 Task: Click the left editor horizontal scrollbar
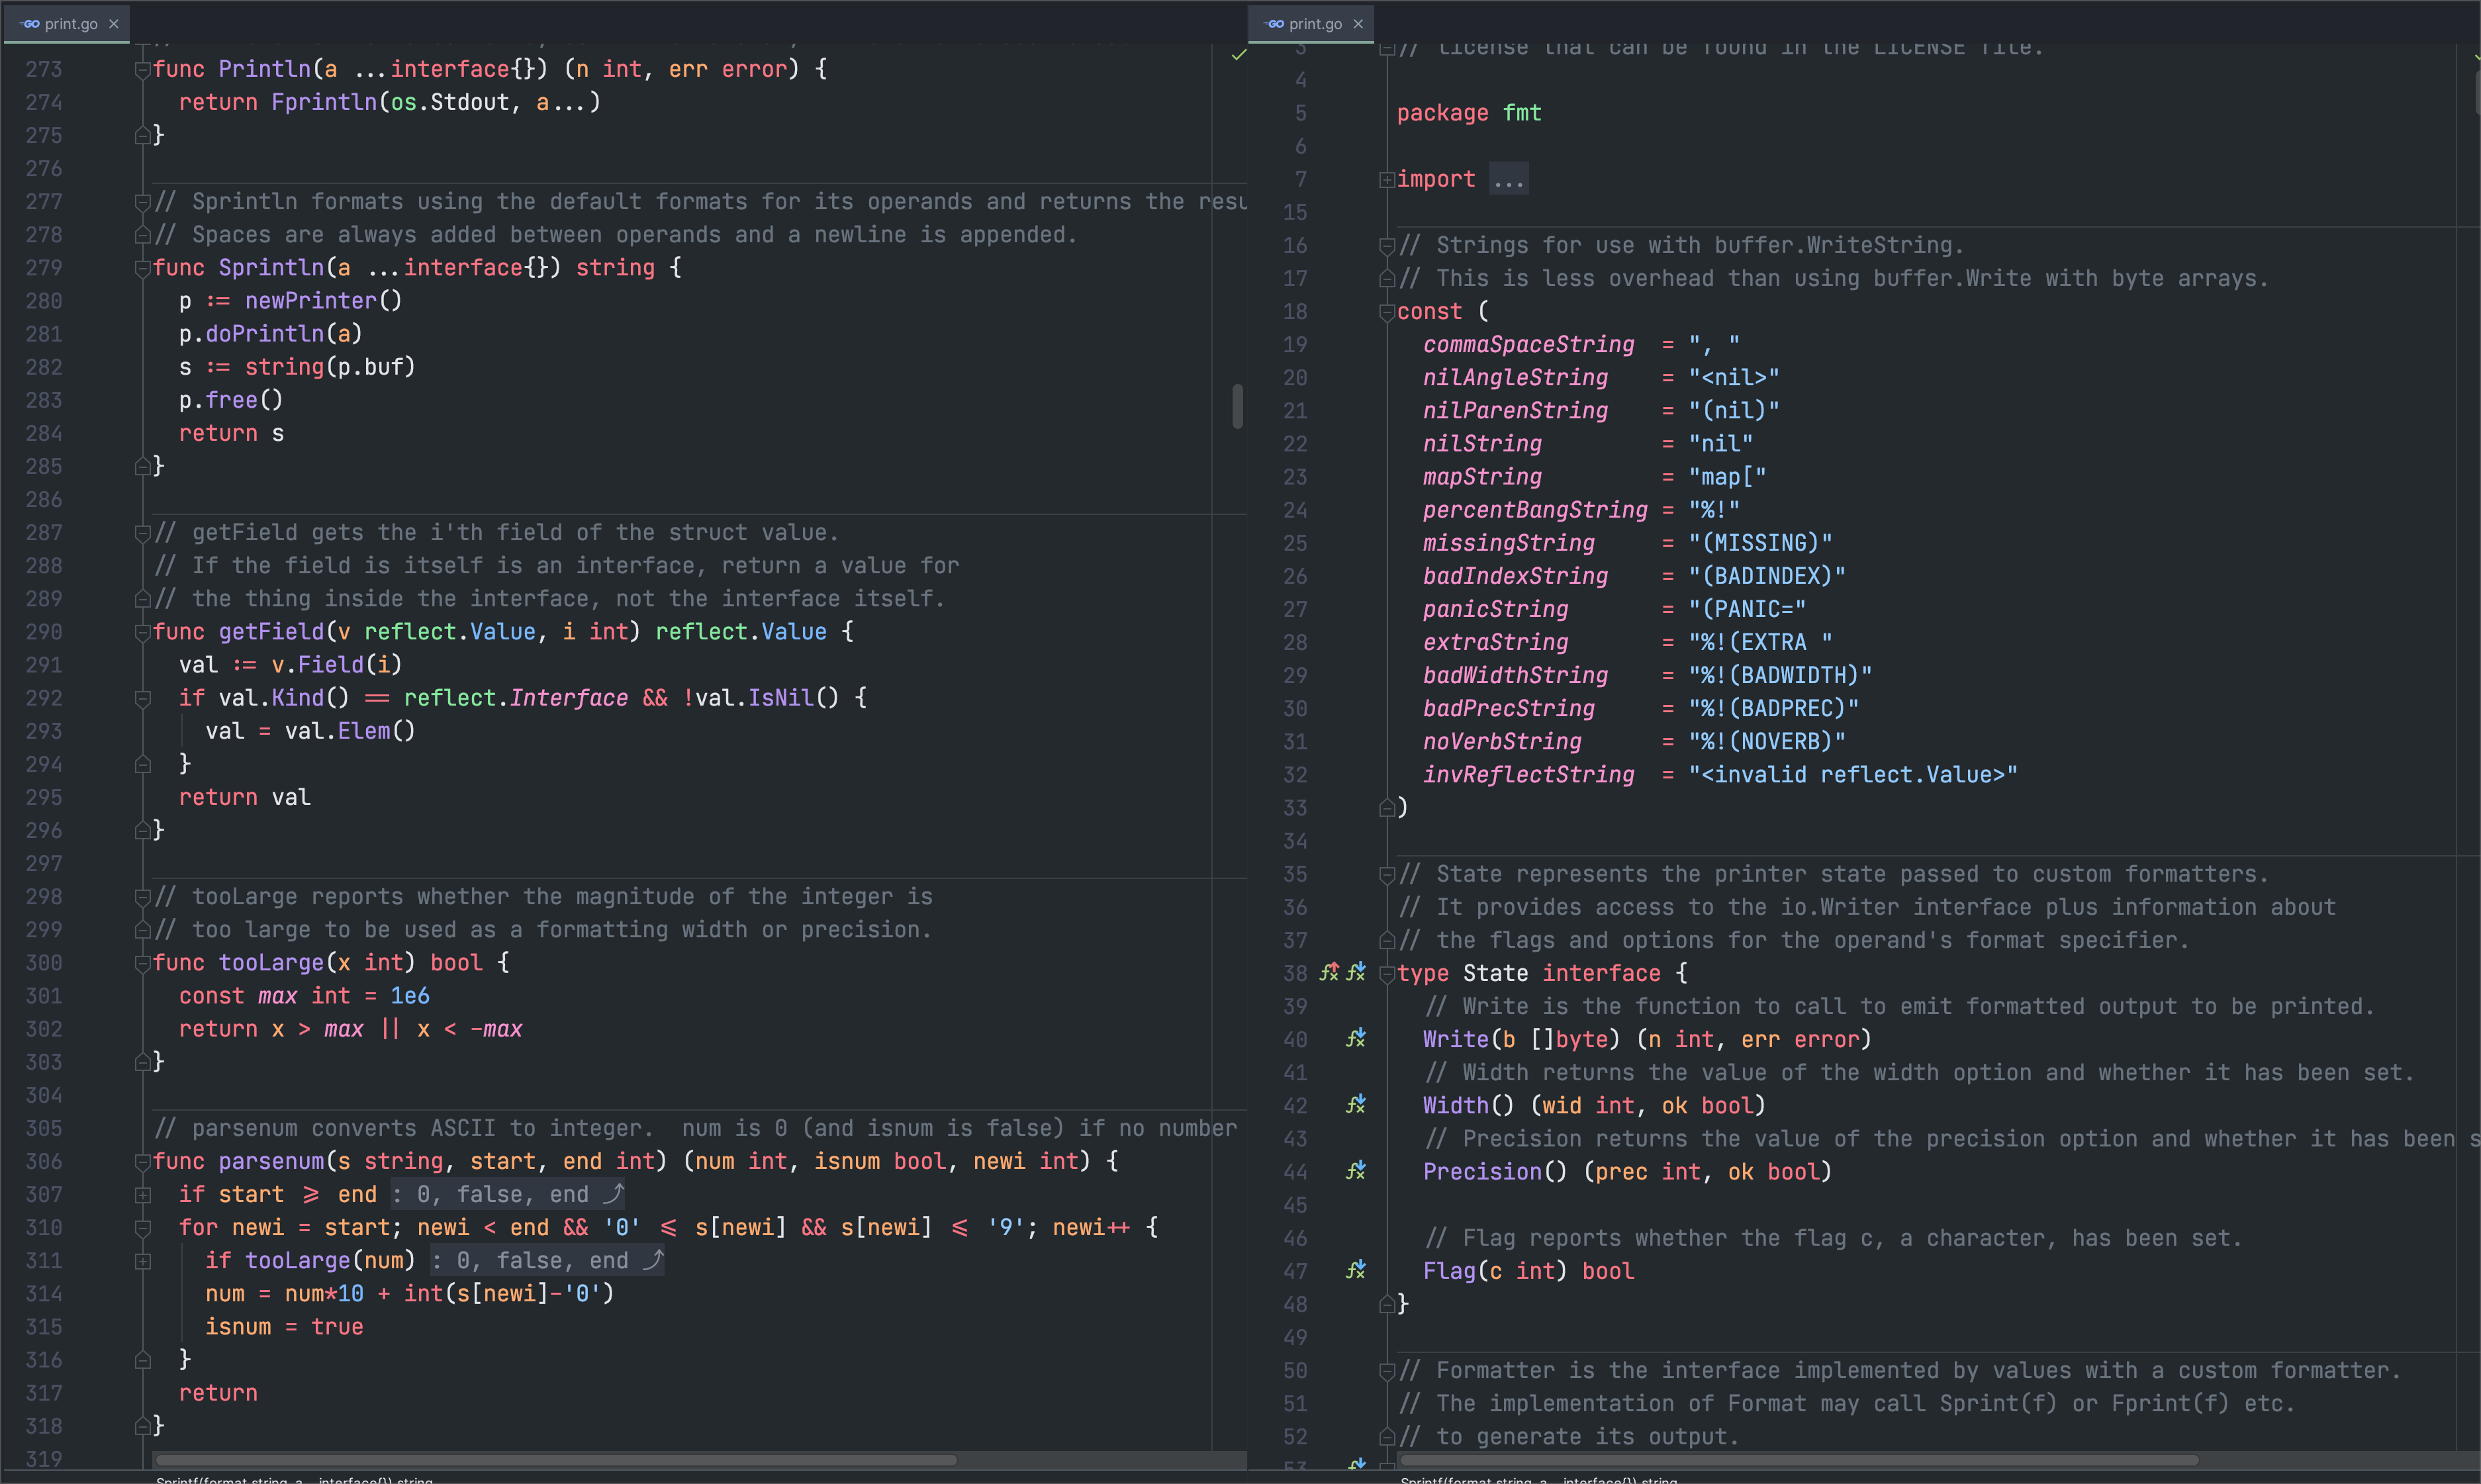pyautogui.click(x=555, y=1460)
